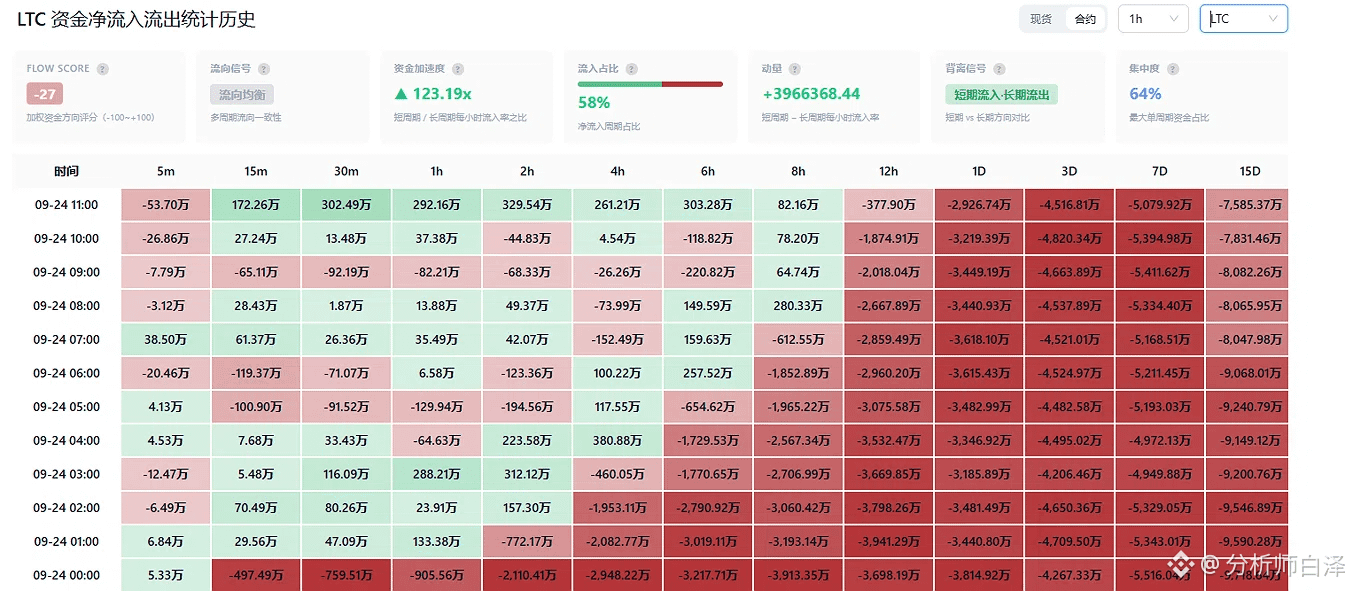Click help icon beside 动量

[795, 69]
